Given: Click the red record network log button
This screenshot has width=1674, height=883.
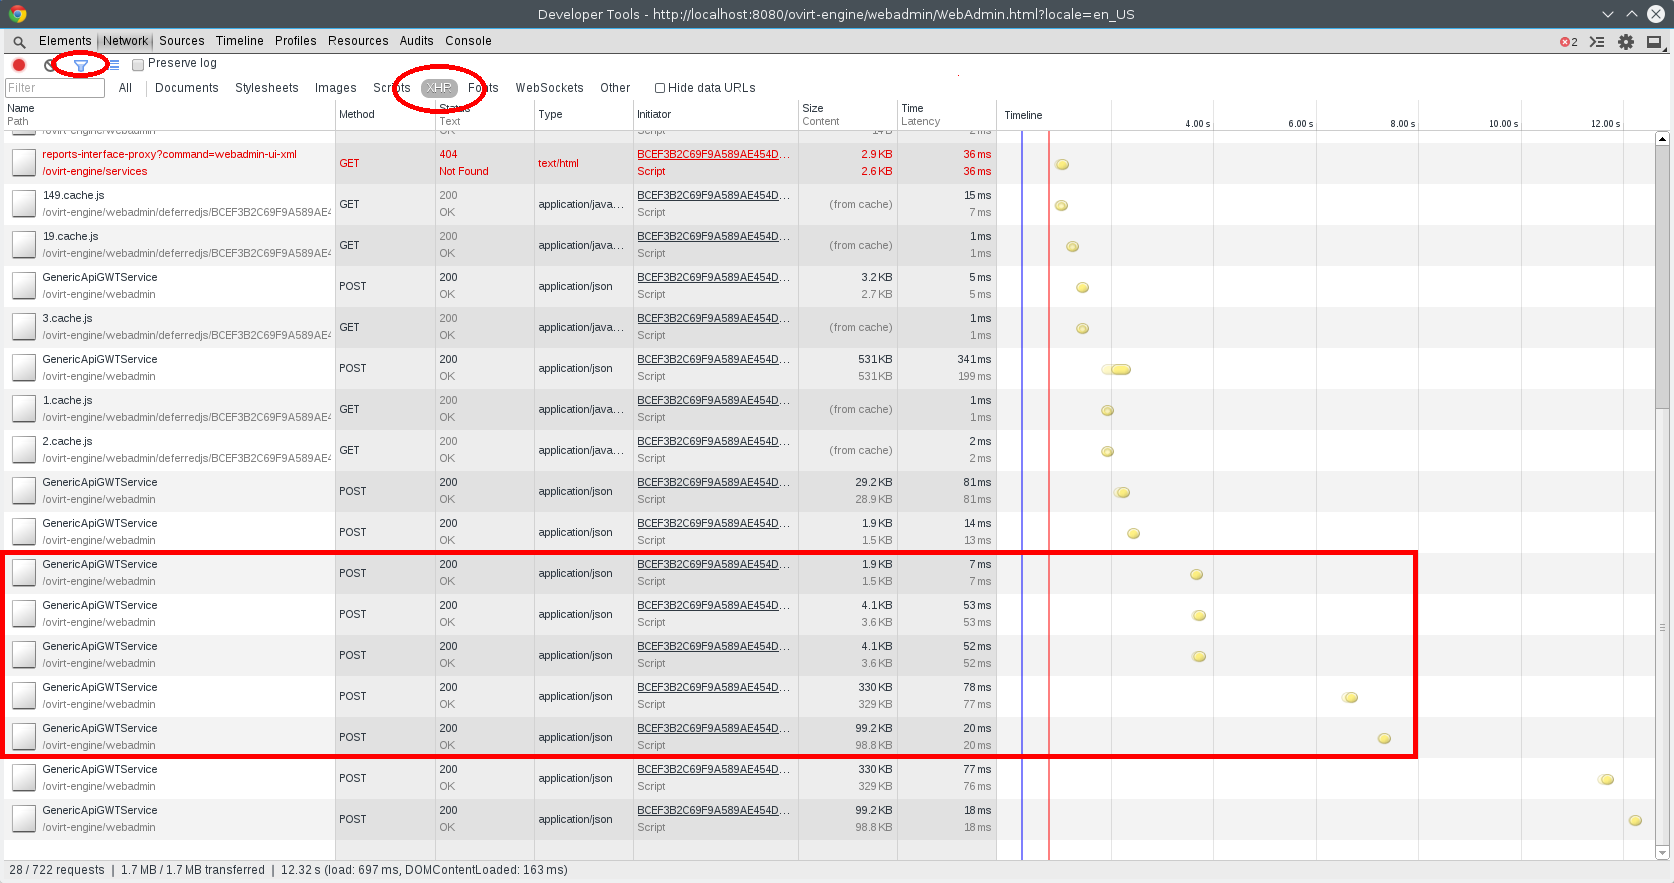Looking at the screenshot, I should [x=19, y=65].
